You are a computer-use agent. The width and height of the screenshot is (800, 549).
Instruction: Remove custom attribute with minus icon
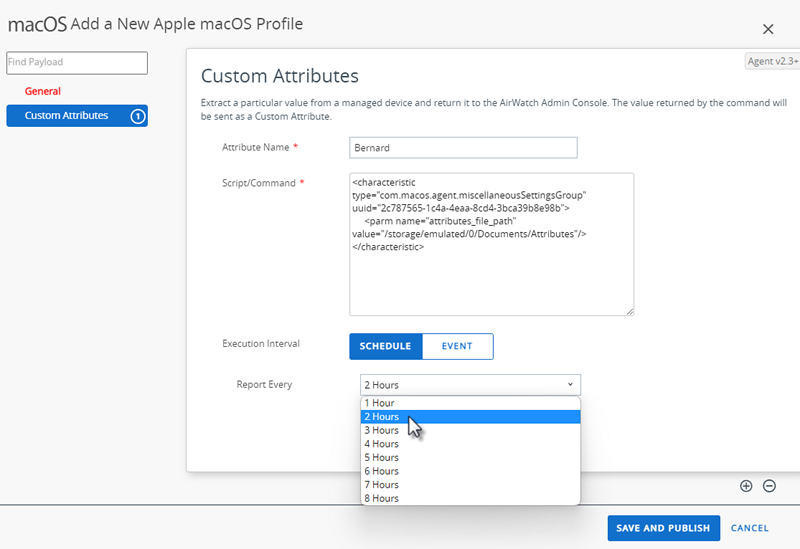[x=769, y=486]
